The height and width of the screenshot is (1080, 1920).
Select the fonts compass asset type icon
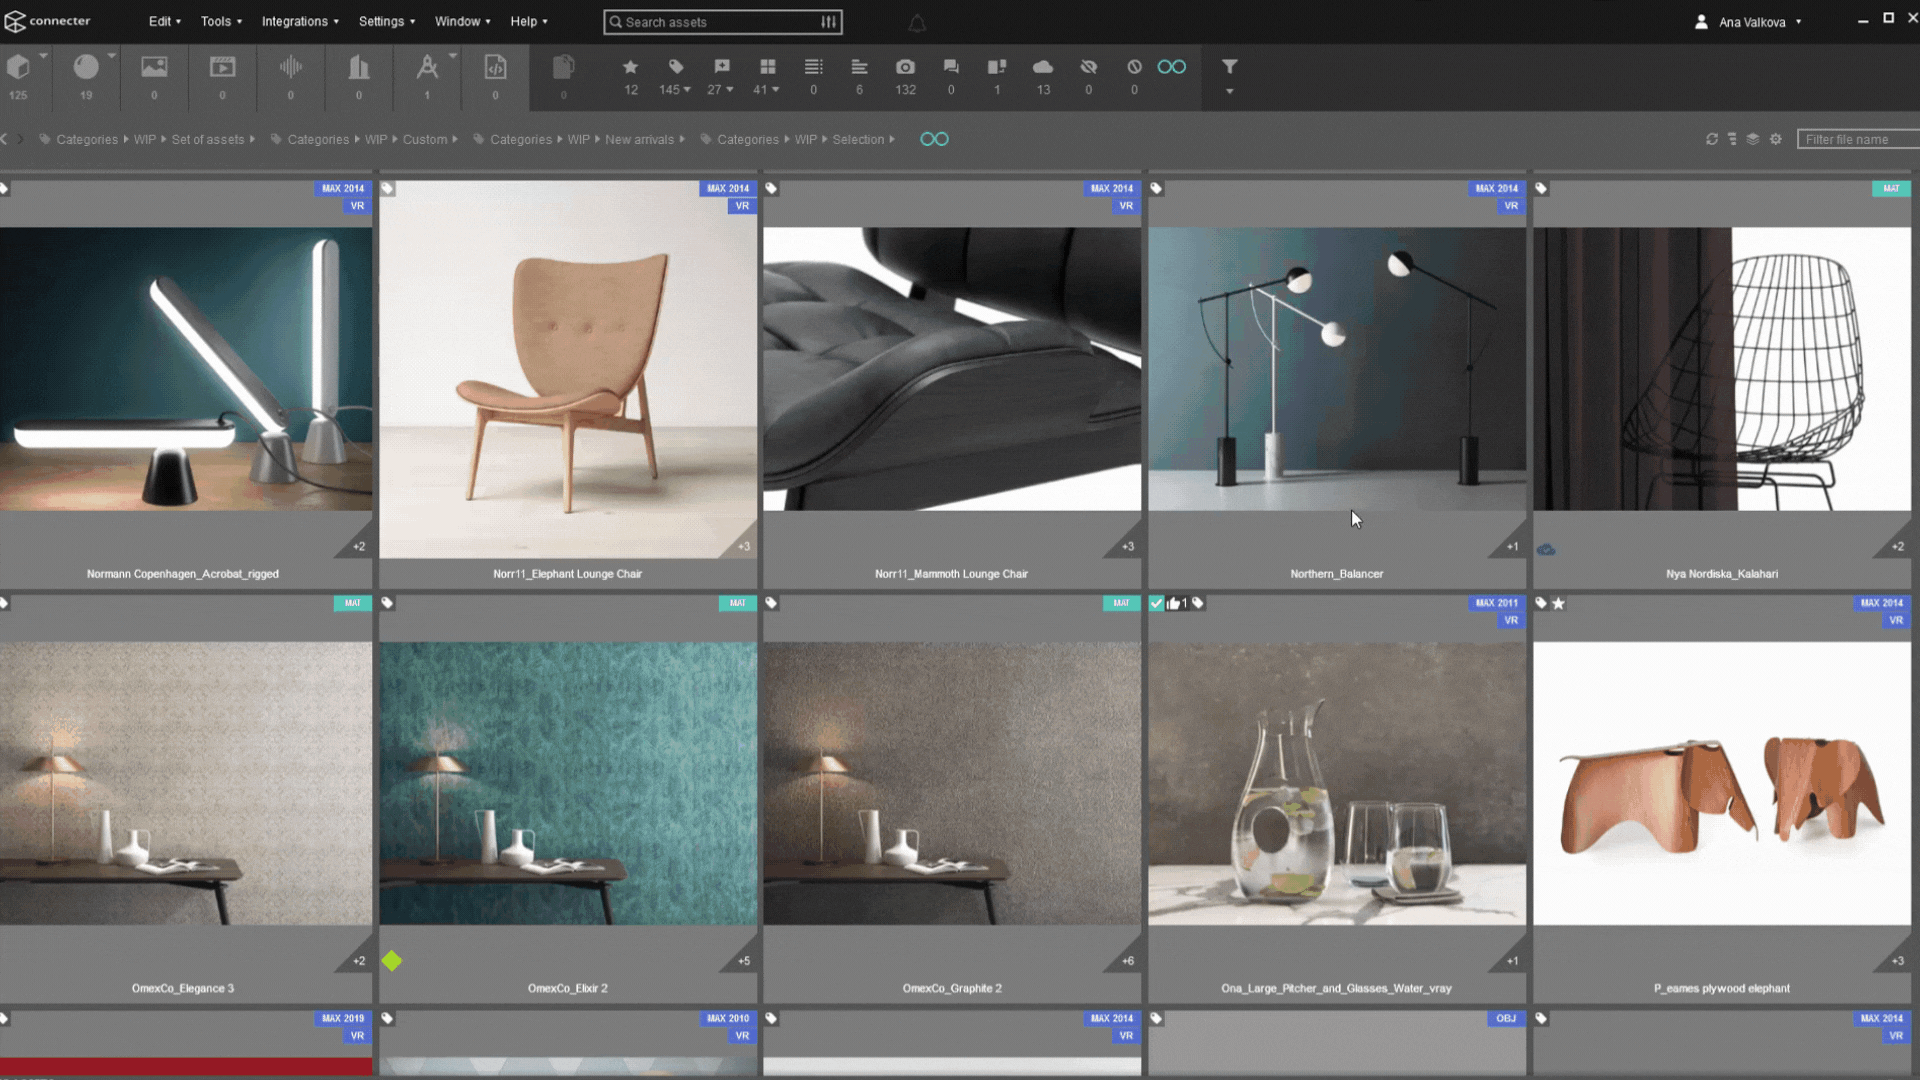[x=427, y=67]
